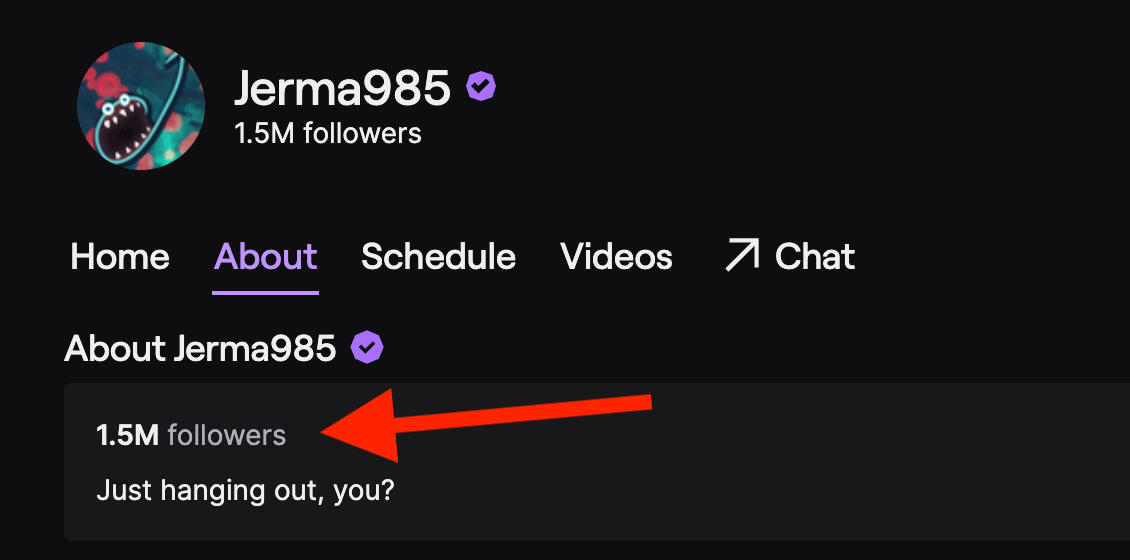
Task: Click the Jerma985 profile avatar
Action: (141, 106)
